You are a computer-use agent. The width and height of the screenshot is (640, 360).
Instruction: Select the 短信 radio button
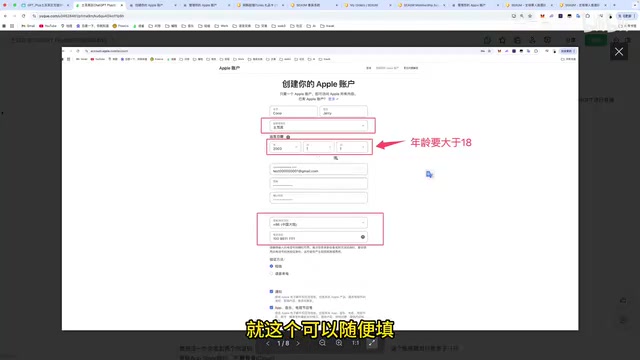pos(271,266)
